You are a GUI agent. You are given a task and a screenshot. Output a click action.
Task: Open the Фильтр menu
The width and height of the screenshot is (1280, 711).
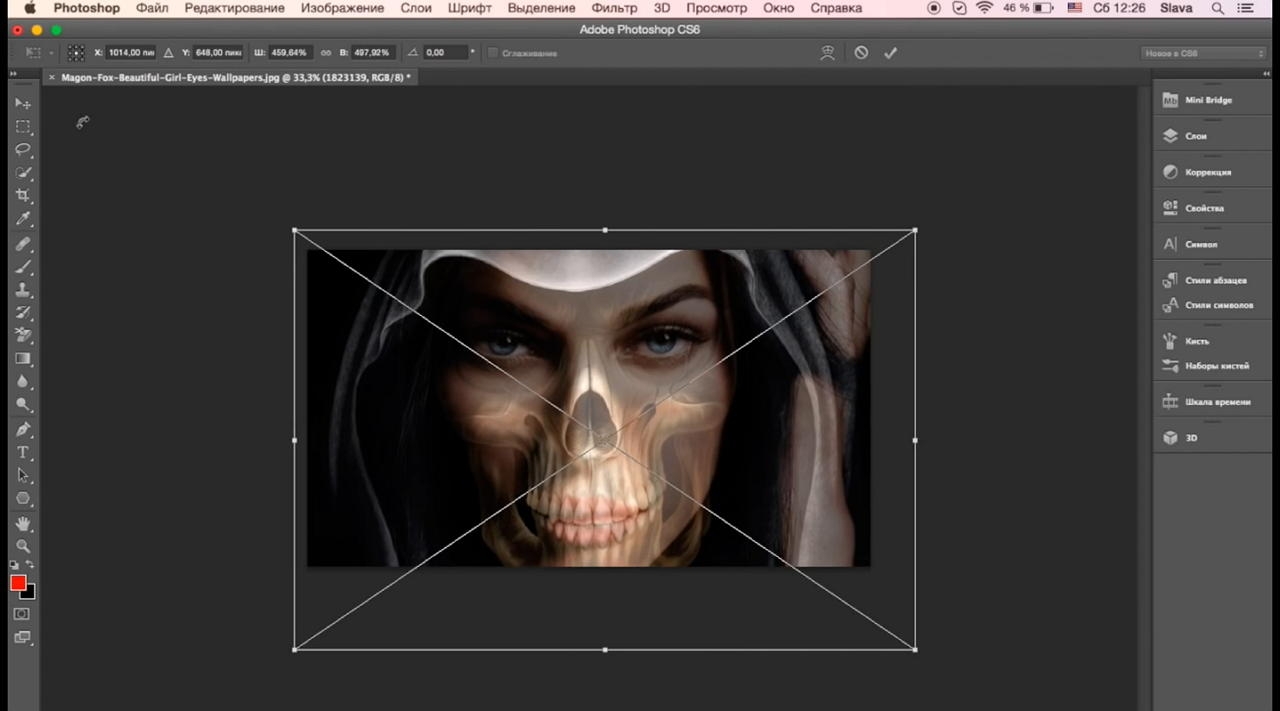coord(614,8)
